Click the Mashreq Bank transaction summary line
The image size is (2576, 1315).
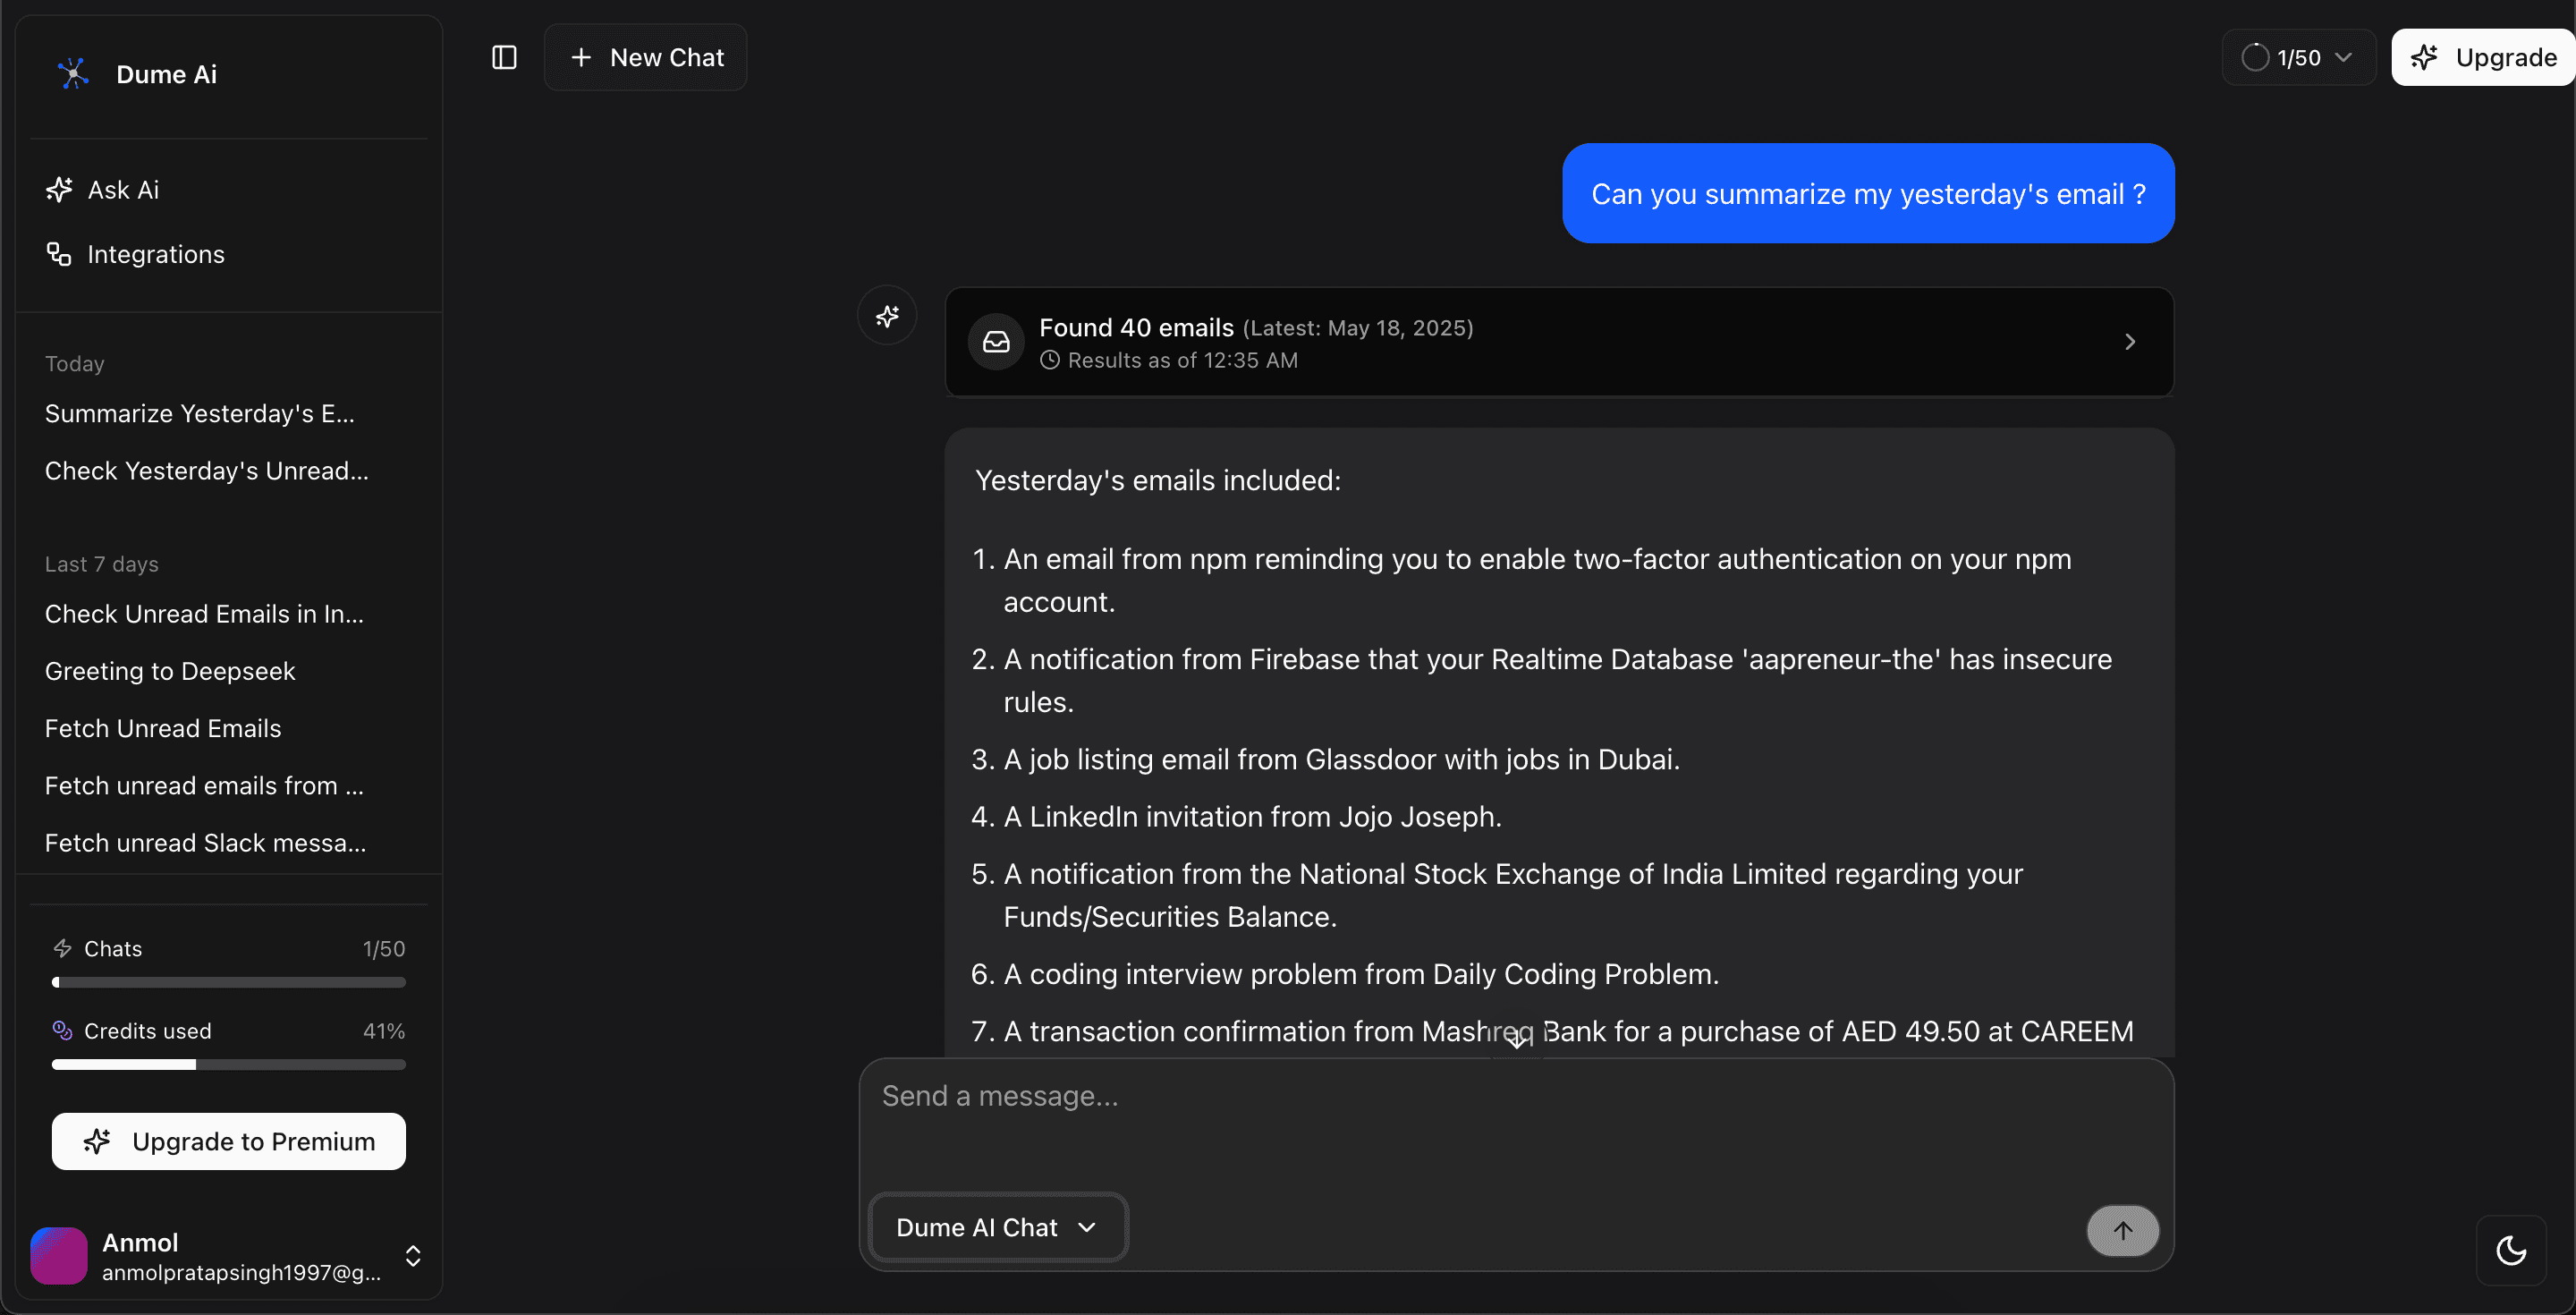point(1568,1032)
